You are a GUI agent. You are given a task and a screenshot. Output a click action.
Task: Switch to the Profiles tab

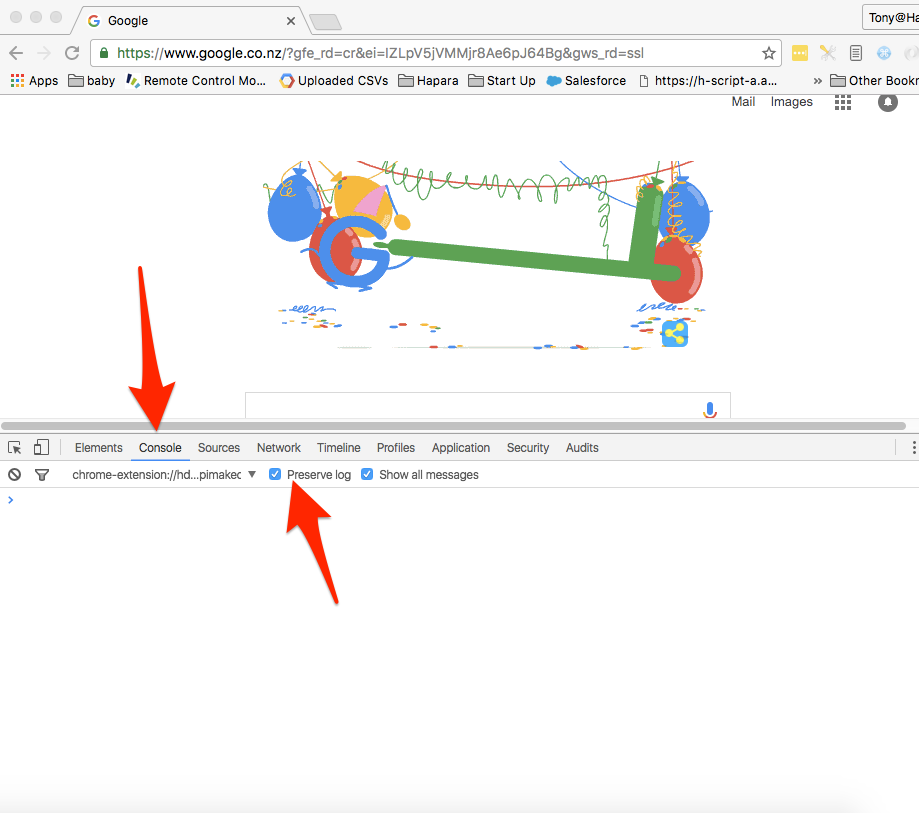pyautogui.click(x=396, y=448)
